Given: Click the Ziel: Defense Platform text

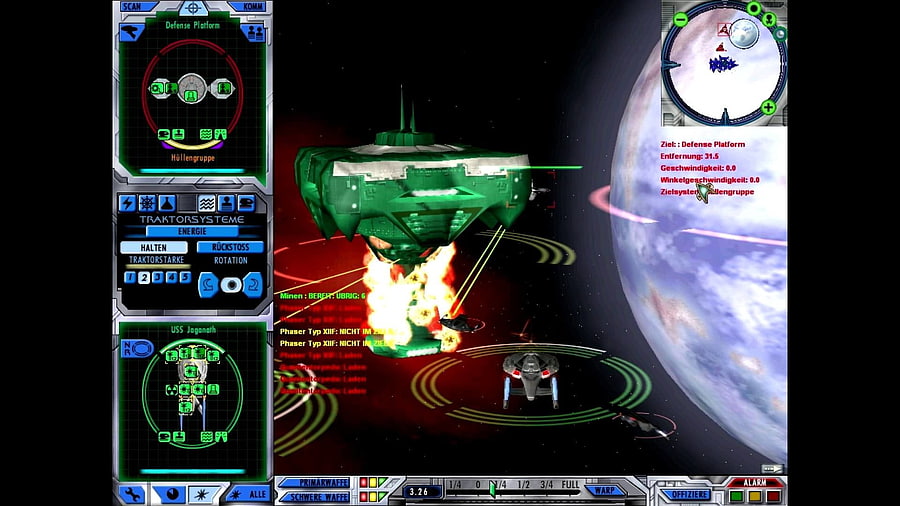Looking at the screenshot, I should click(x=703, y=145).
